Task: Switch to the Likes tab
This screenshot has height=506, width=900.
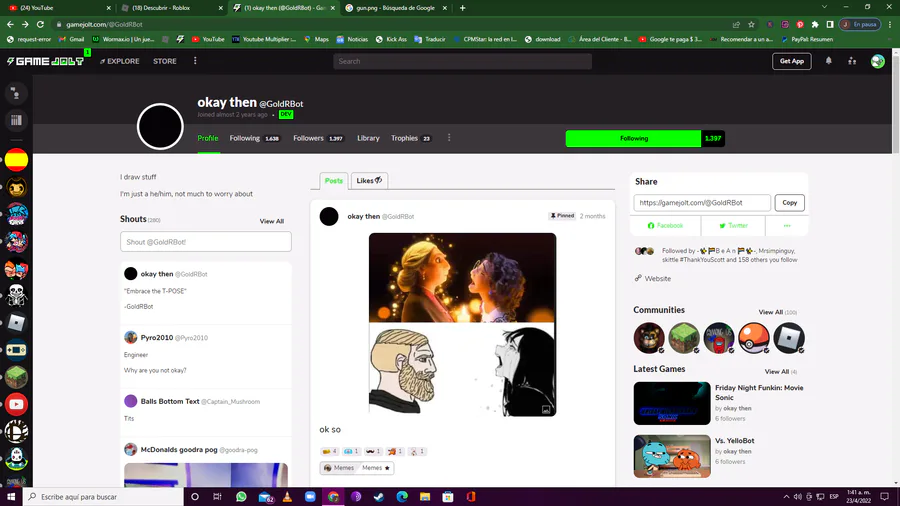Action: click(369, 180)
